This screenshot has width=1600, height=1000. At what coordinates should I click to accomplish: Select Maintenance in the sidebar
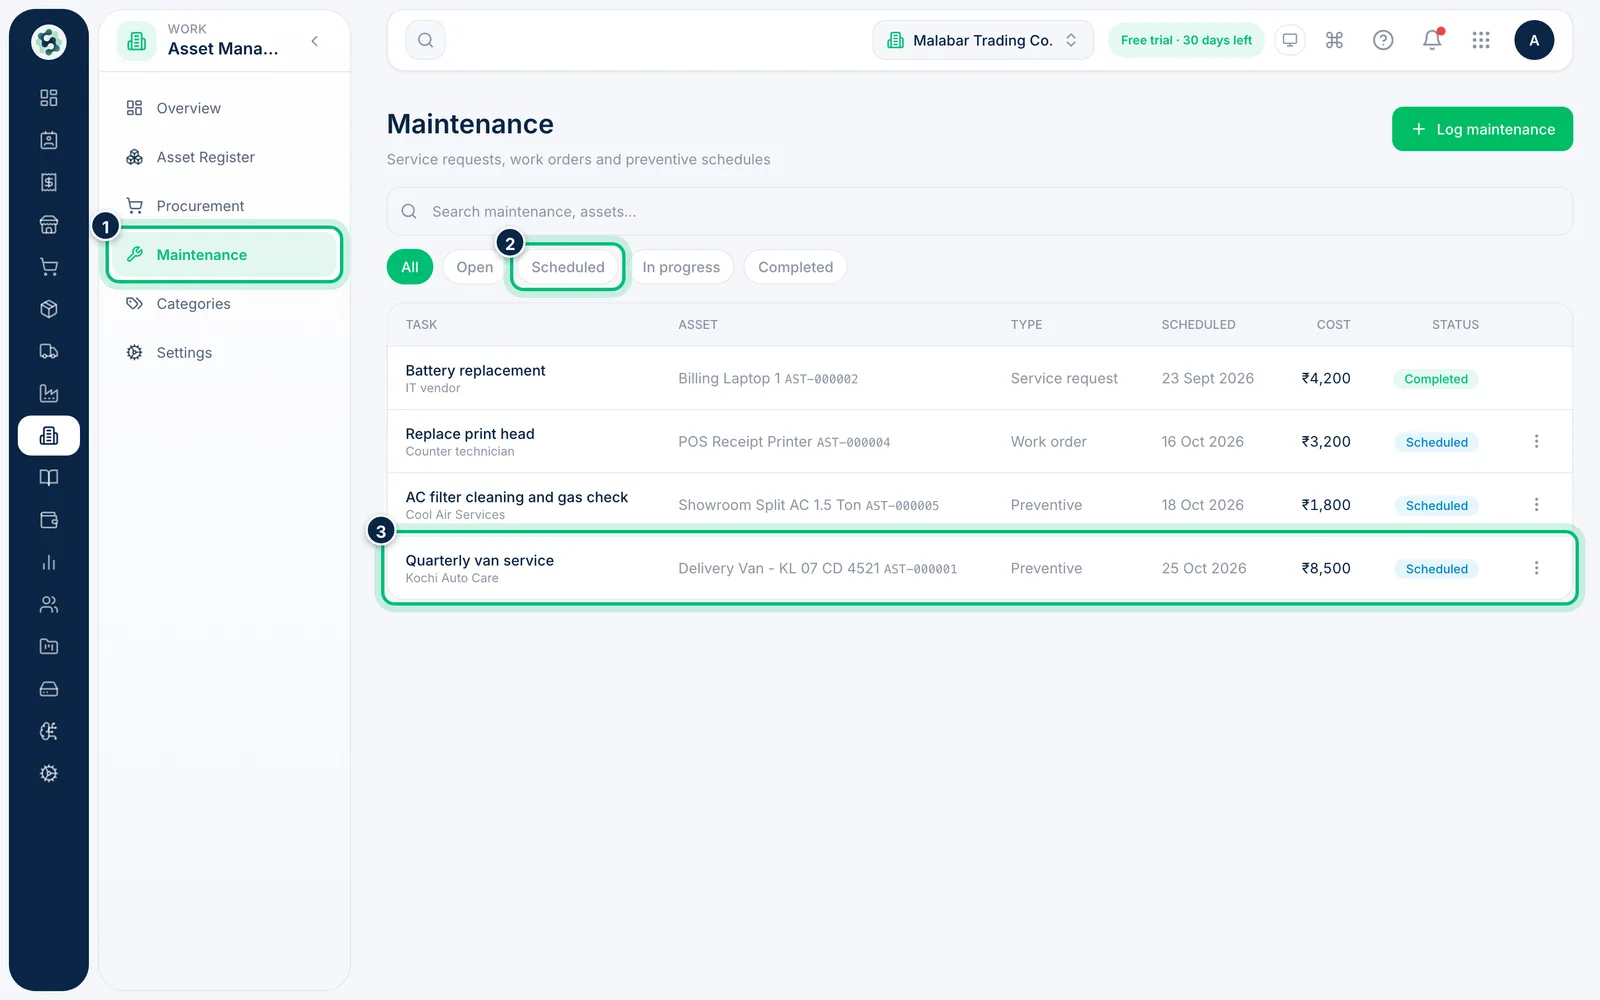point(224,255)
